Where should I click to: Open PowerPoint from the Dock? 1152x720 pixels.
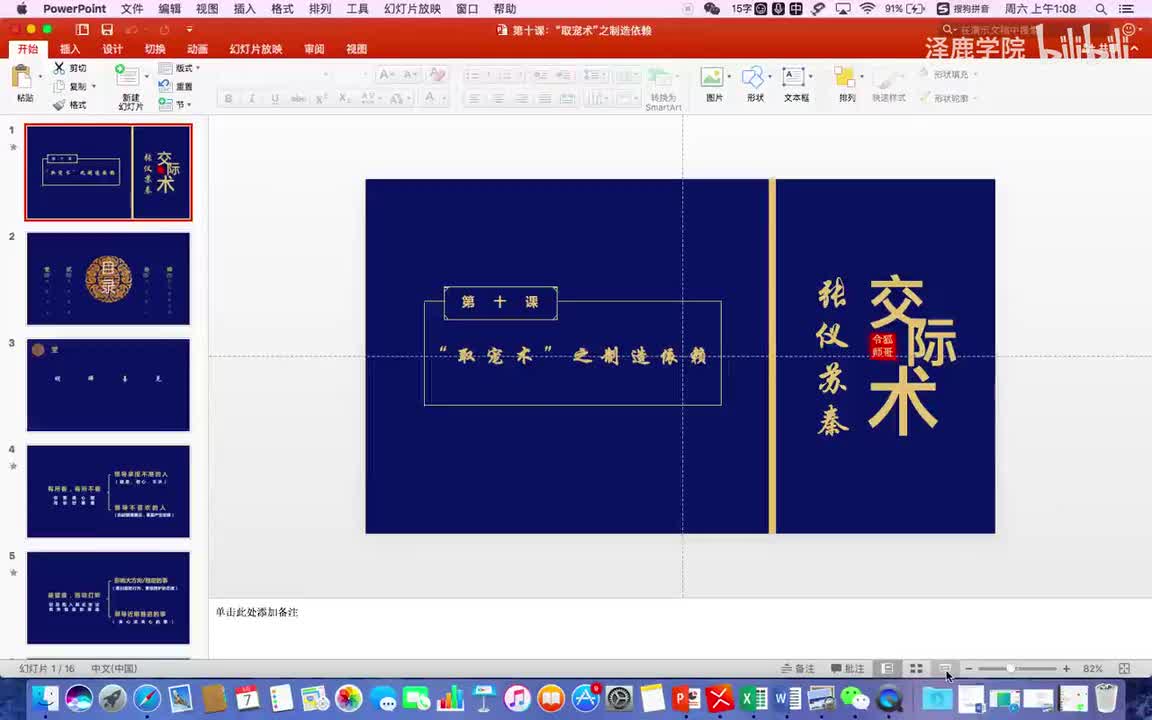686,698
